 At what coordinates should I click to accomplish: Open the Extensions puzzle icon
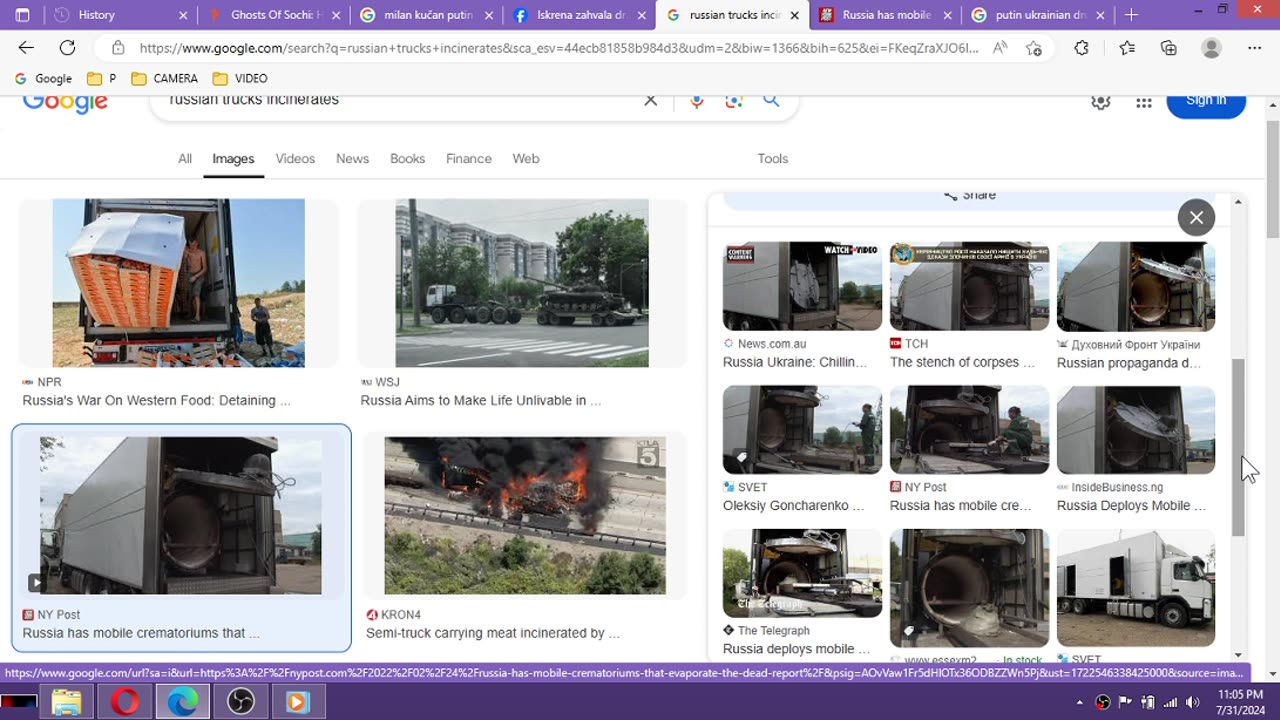pos(1081,48)
